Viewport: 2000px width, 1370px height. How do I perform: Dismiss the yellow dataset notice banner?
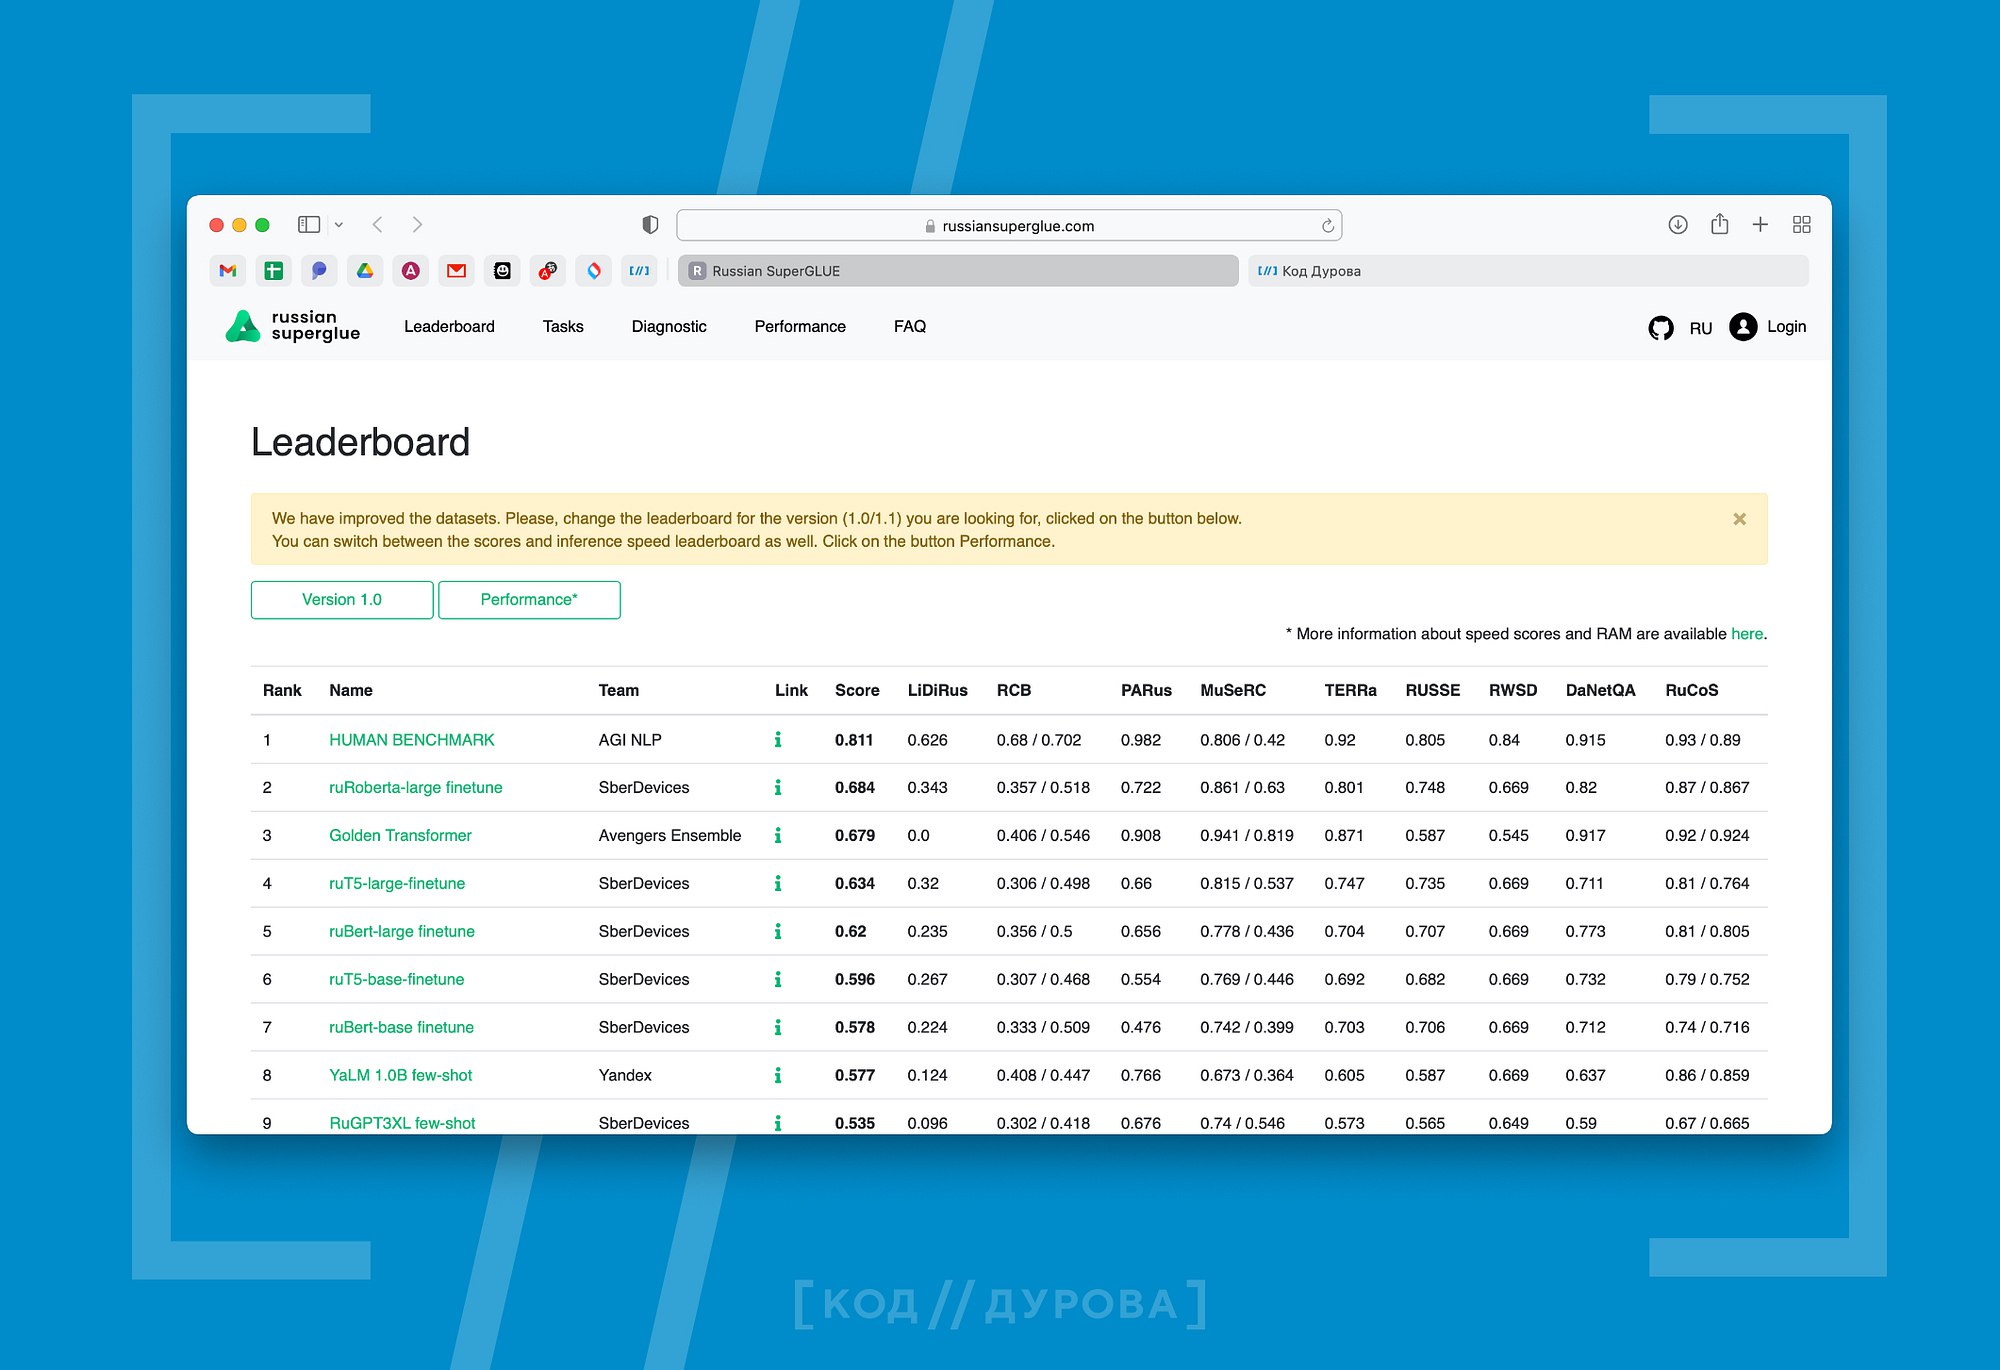(x=1739, y=519)
